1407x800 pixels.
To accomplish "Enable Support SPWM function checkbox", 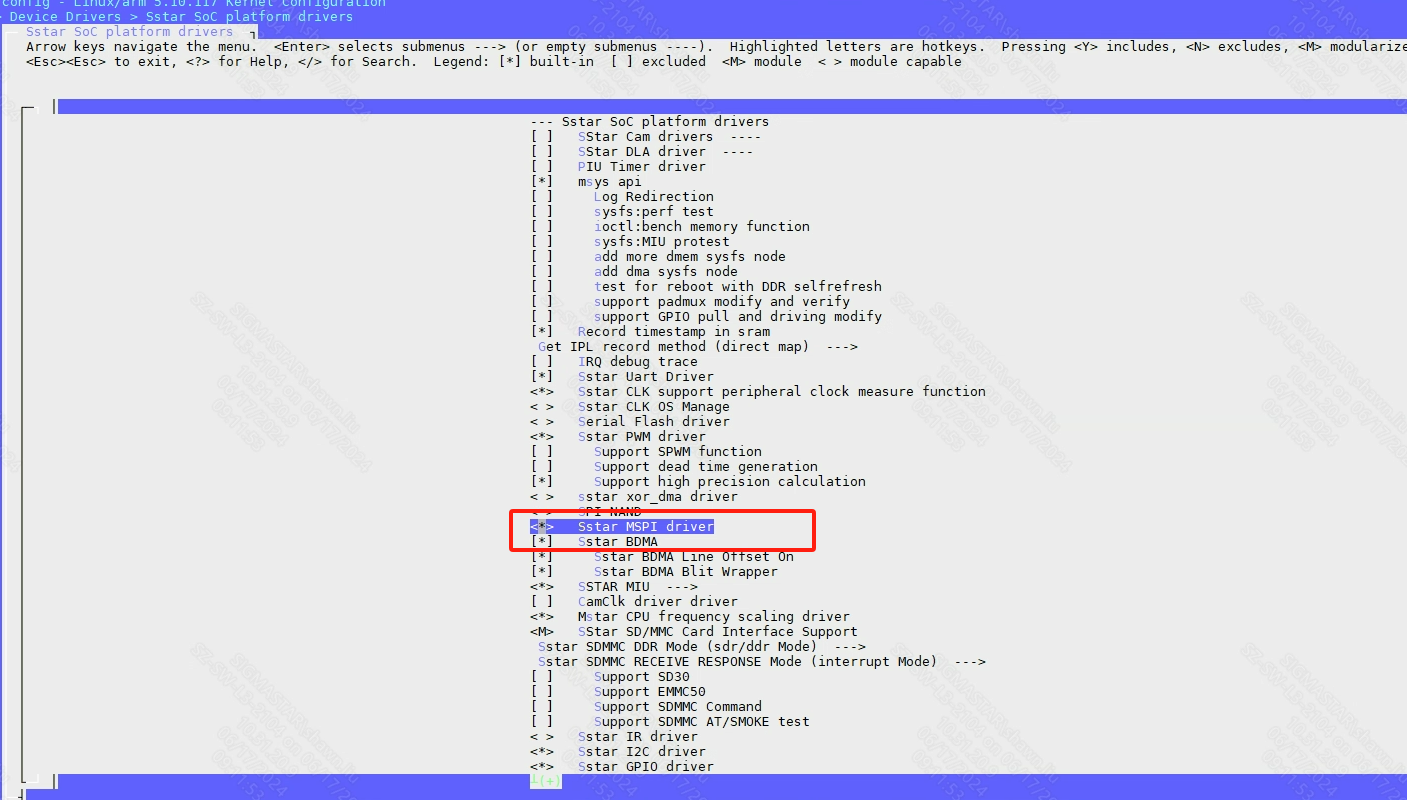I will point(541,452).
